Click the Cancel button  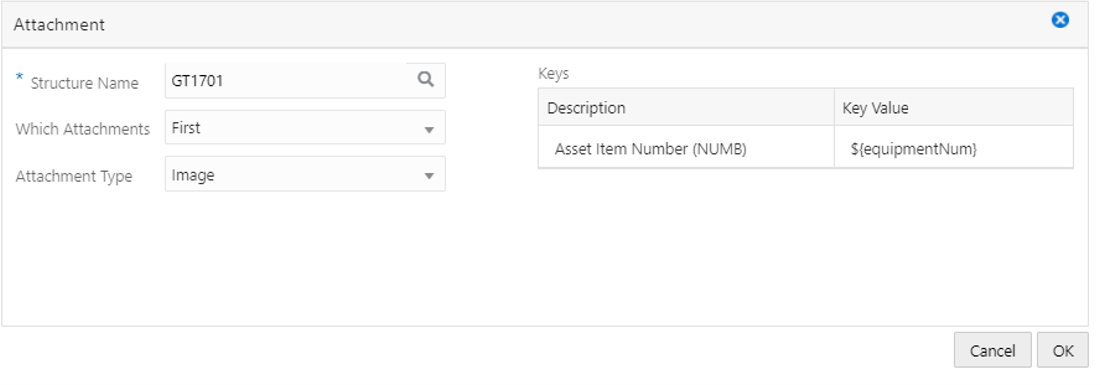[x=992, y=351]
